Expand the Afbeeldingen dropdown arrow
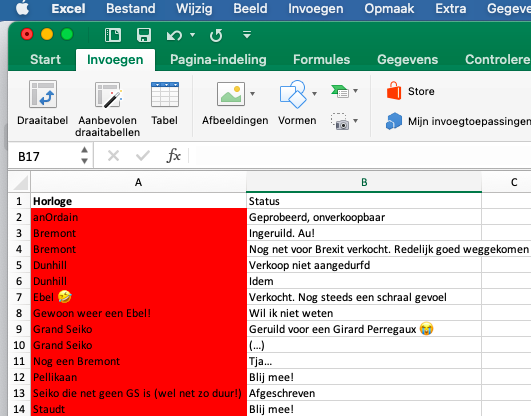Screen dimensions: 531x416 click(x=253, y=94)
